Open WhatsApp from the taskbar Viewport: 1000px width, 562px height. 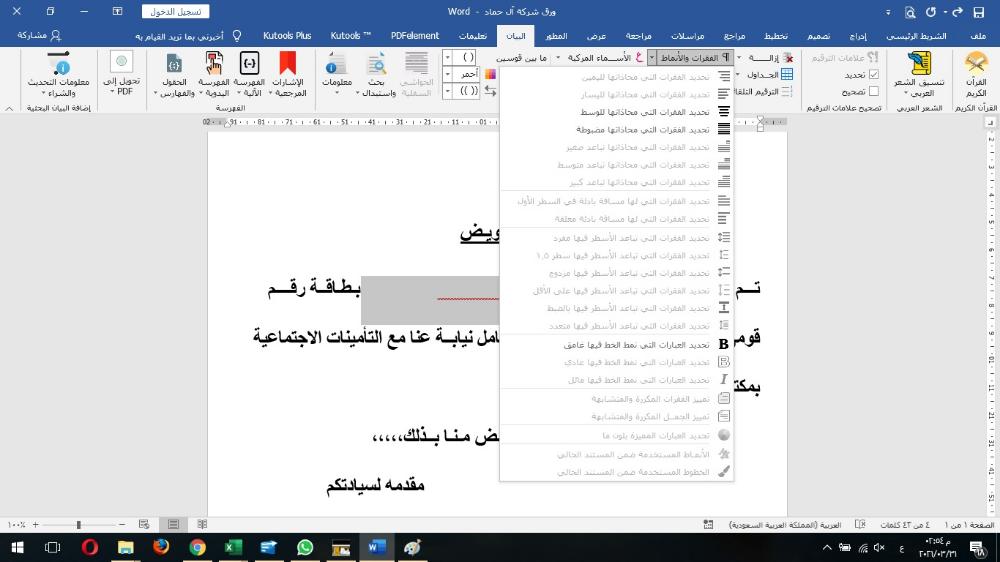[x=305, y=547]
